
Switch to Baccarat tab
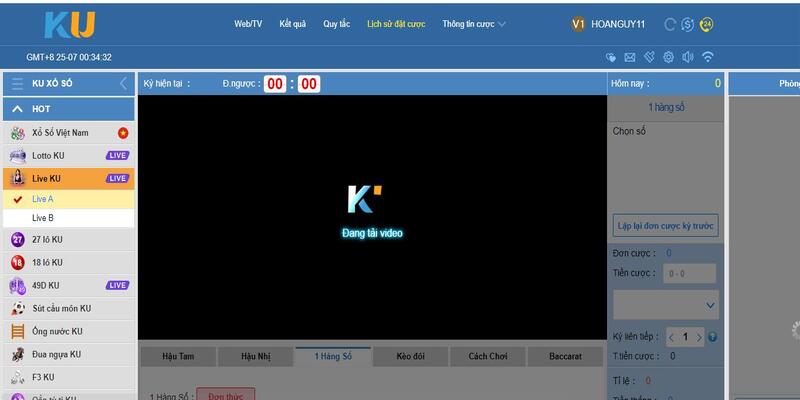click(x=565, y=357)
